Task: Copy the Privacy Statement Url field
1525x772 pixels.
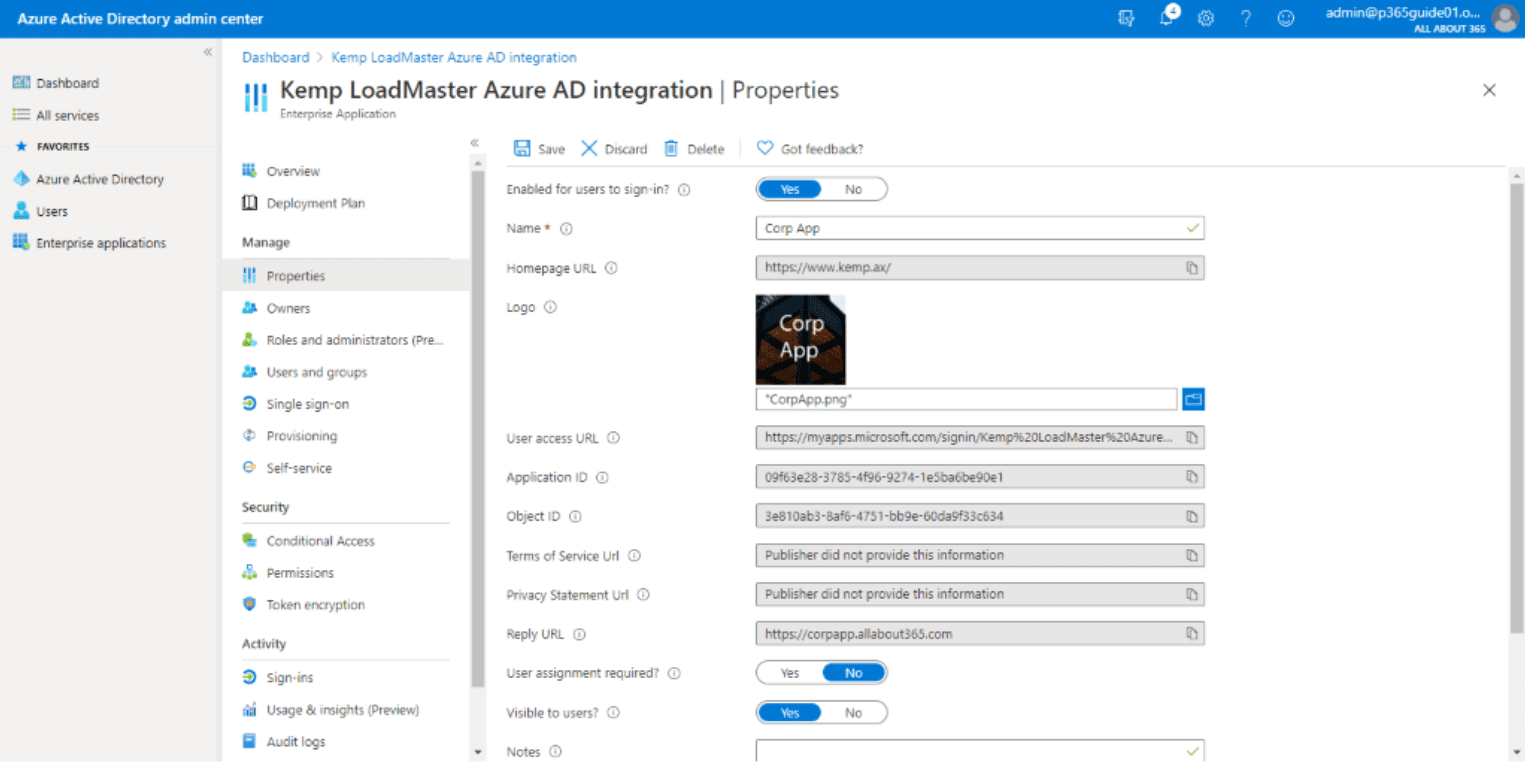Action: [1192, 594]
